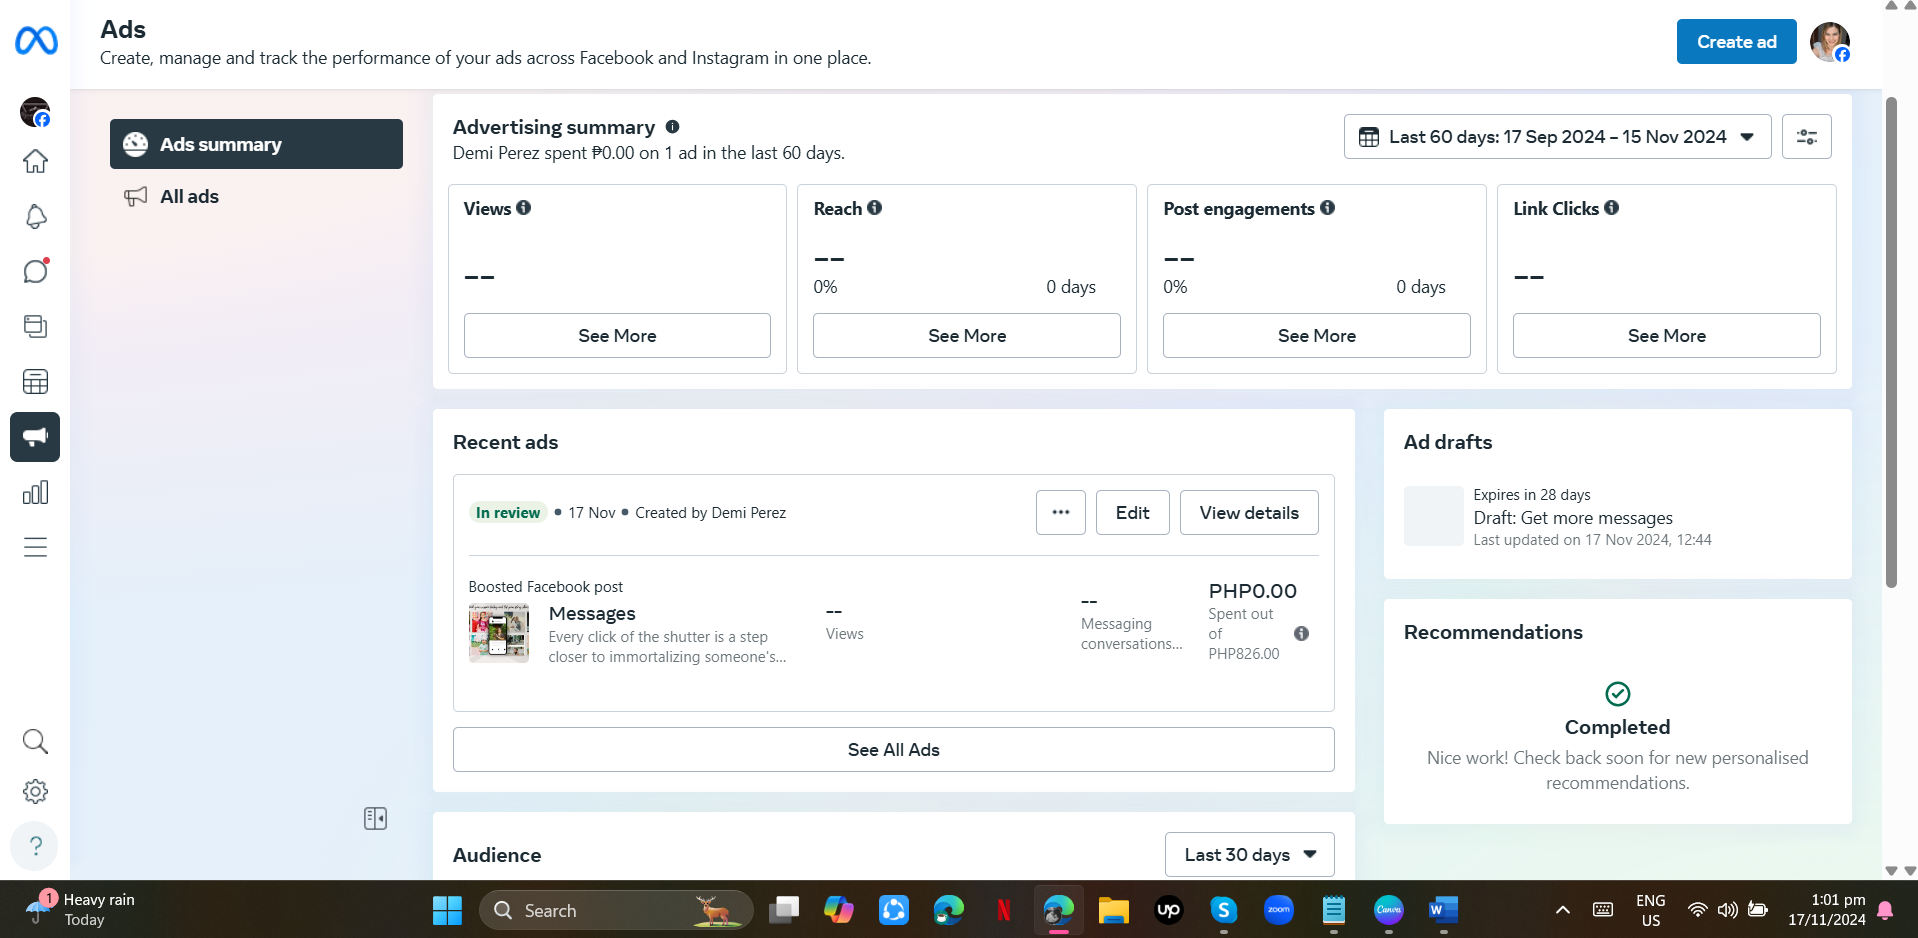Open the three-dot menu for the recent ad
Screen dimensions: 1918x938
(1061, 513)
